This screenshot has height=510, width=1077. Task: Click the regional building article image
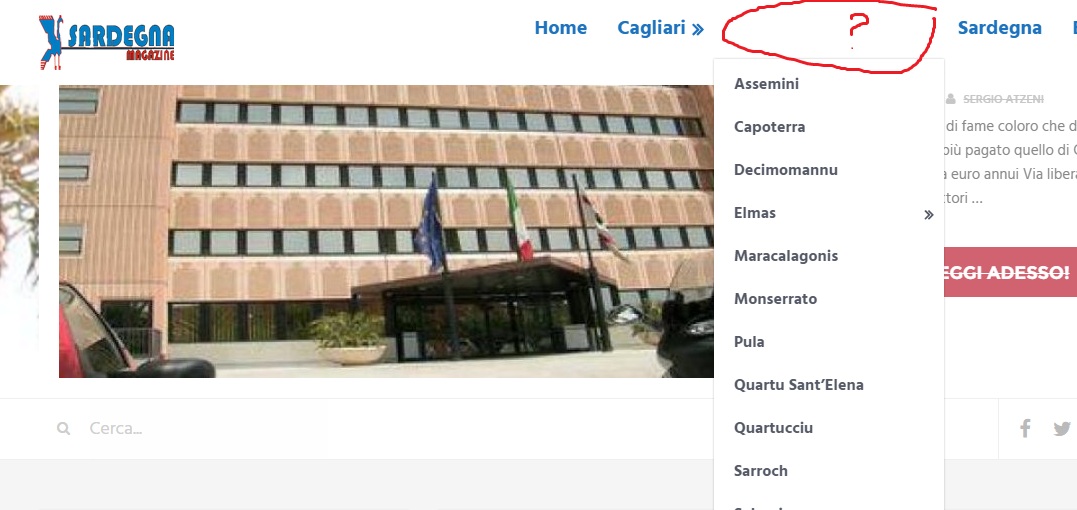point(386,231)
